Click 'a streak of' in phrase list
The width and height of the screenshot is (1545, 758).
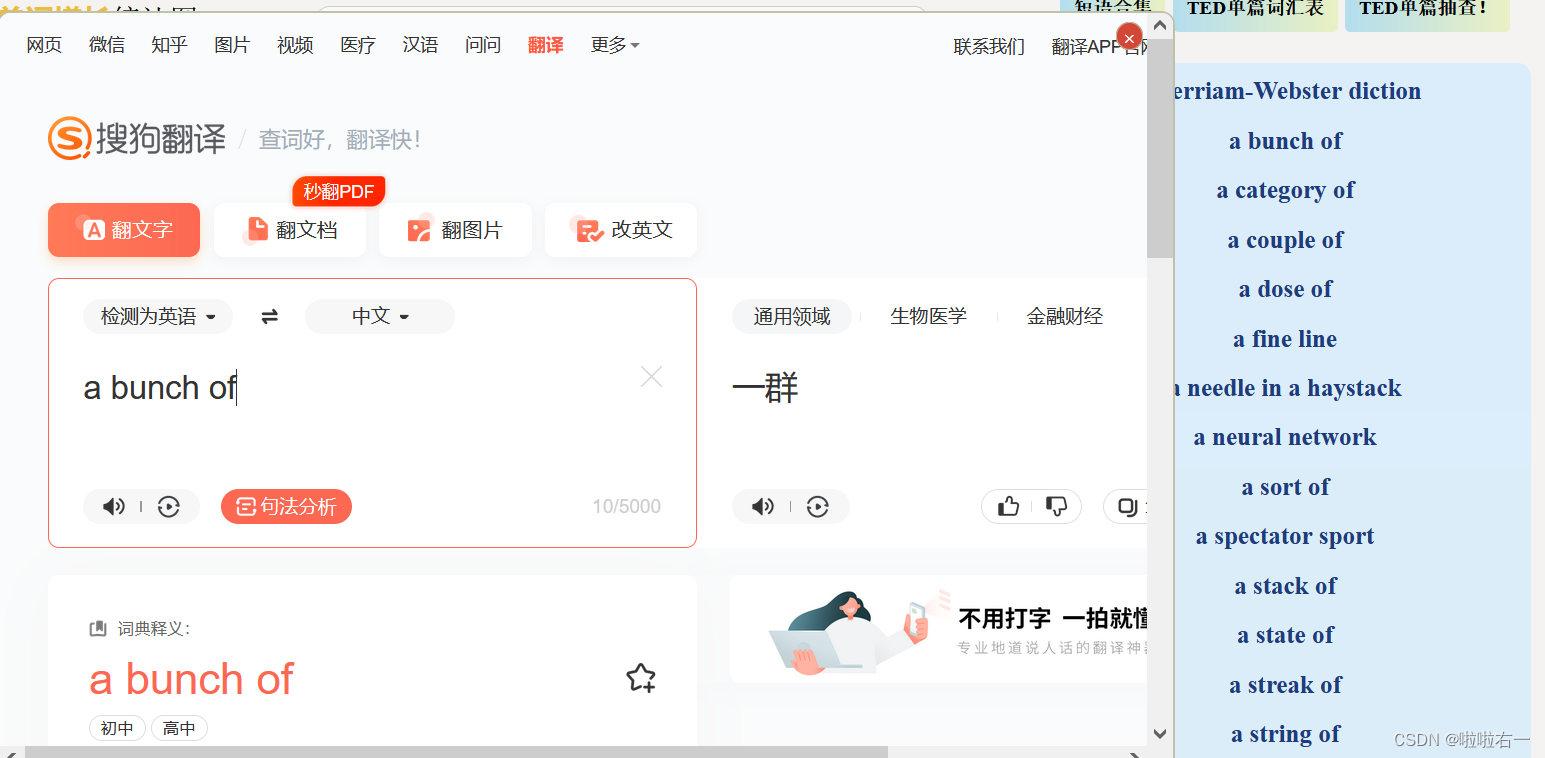(1285, 685)
